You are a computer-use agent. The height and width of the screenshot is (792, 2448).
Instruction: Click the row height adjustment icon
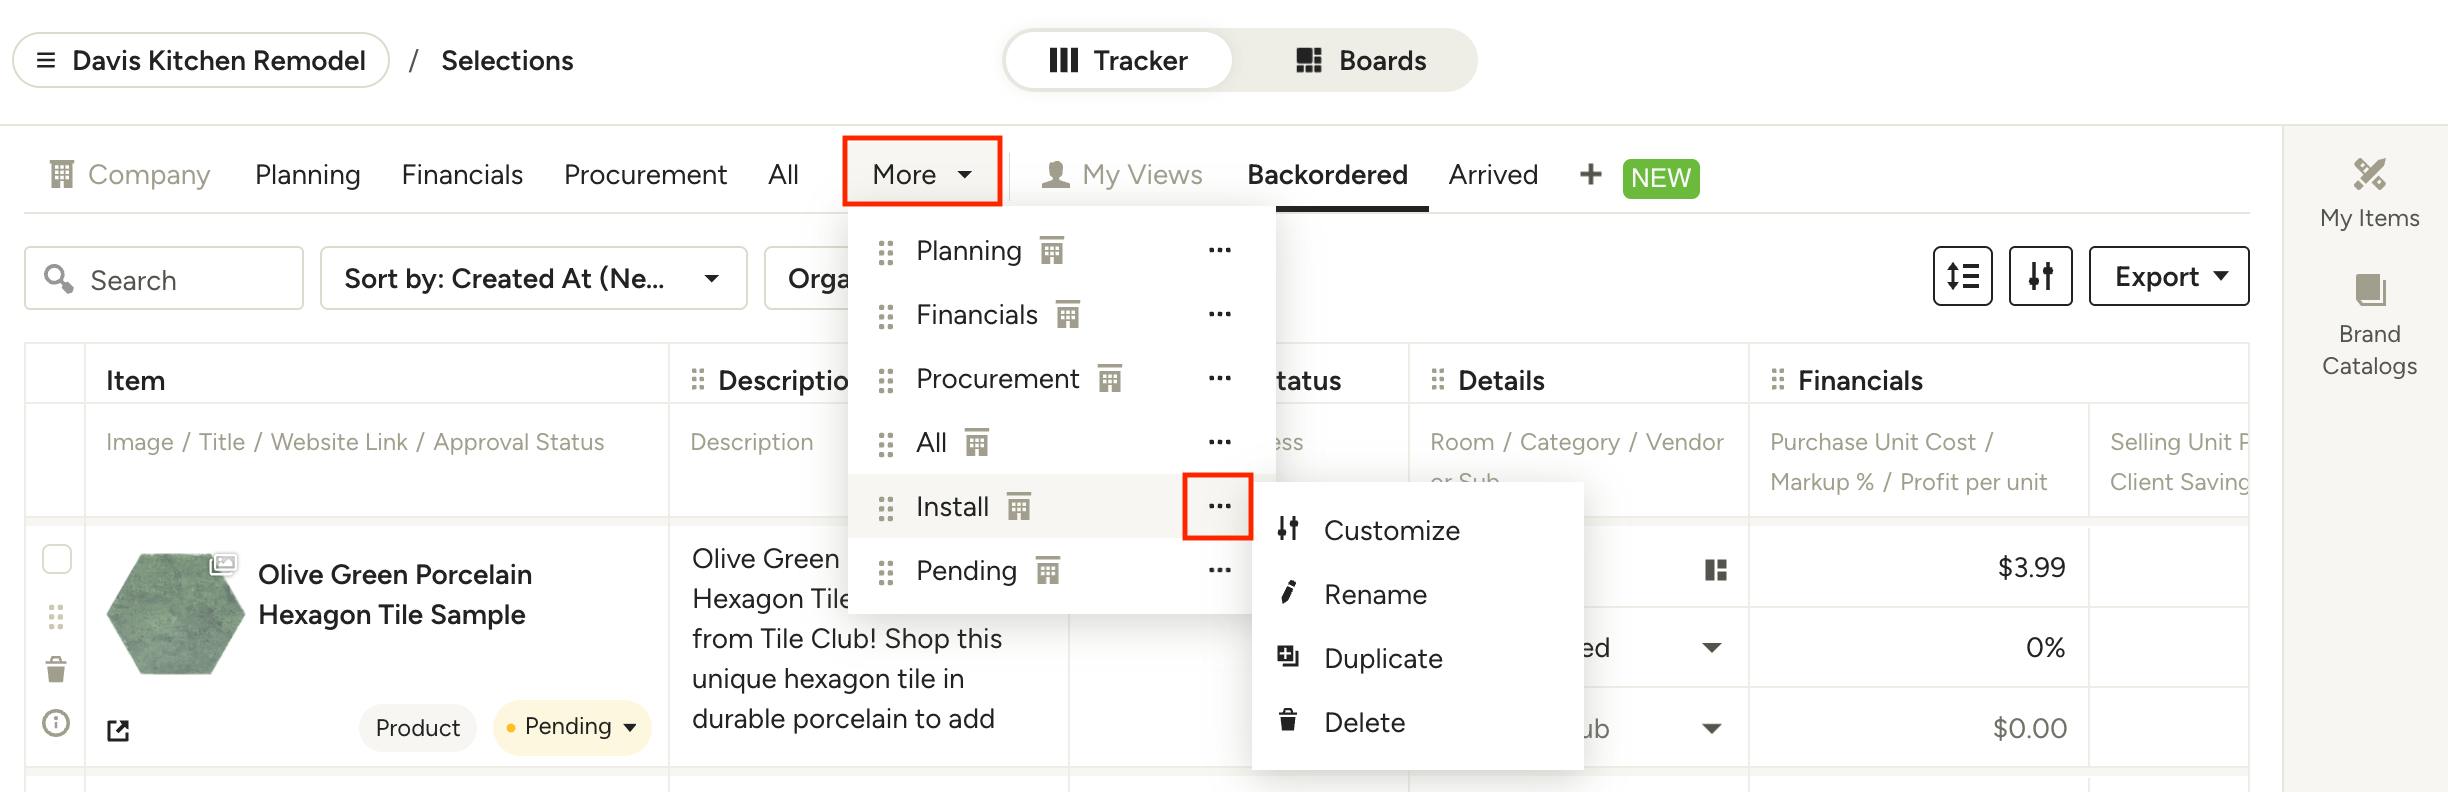click(x=1962, y=276)
